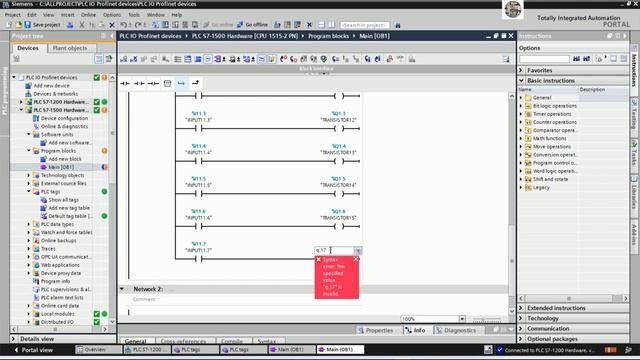Image resolution: width=640 pixels, height=360 pixels.
Task: Click the cut scissors icon
Action: (82, 25)
